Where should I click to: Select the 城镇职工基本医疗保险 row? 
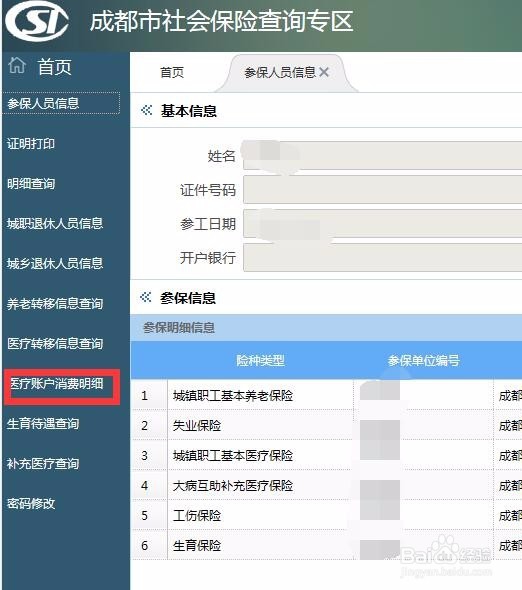tap(327, 455)
